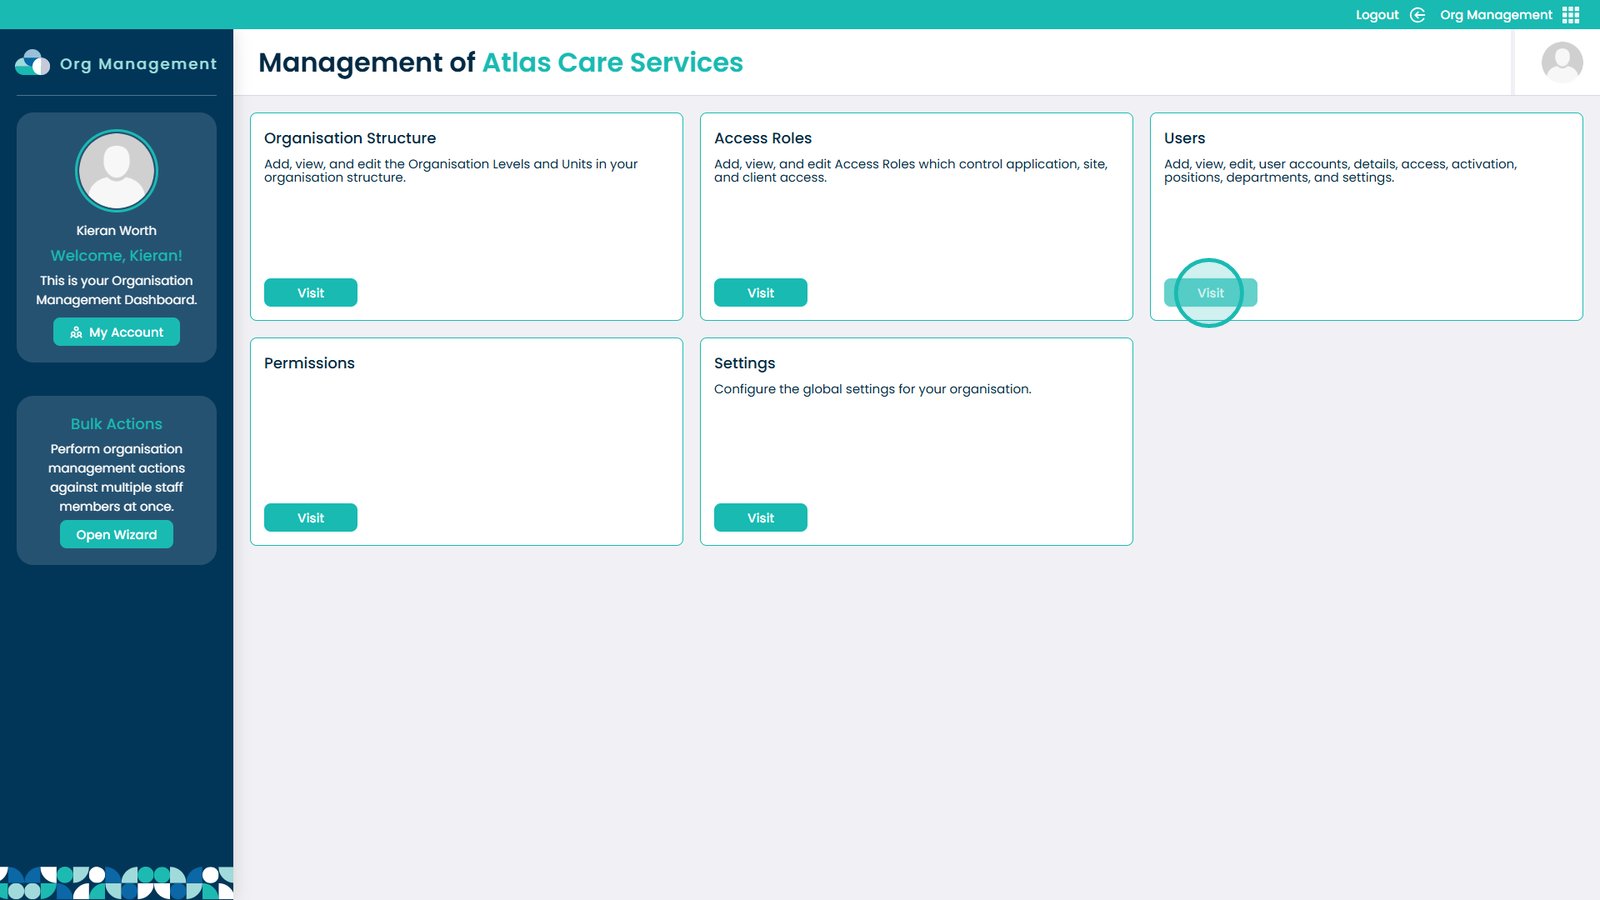Select the Organisation Structure card heading

point(350,138)
